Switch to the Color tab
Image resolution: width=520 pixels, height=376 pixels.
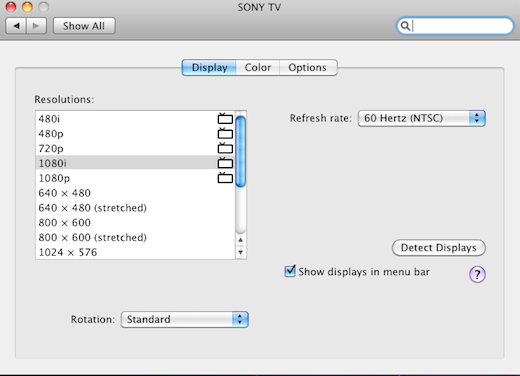click(258, 68)
